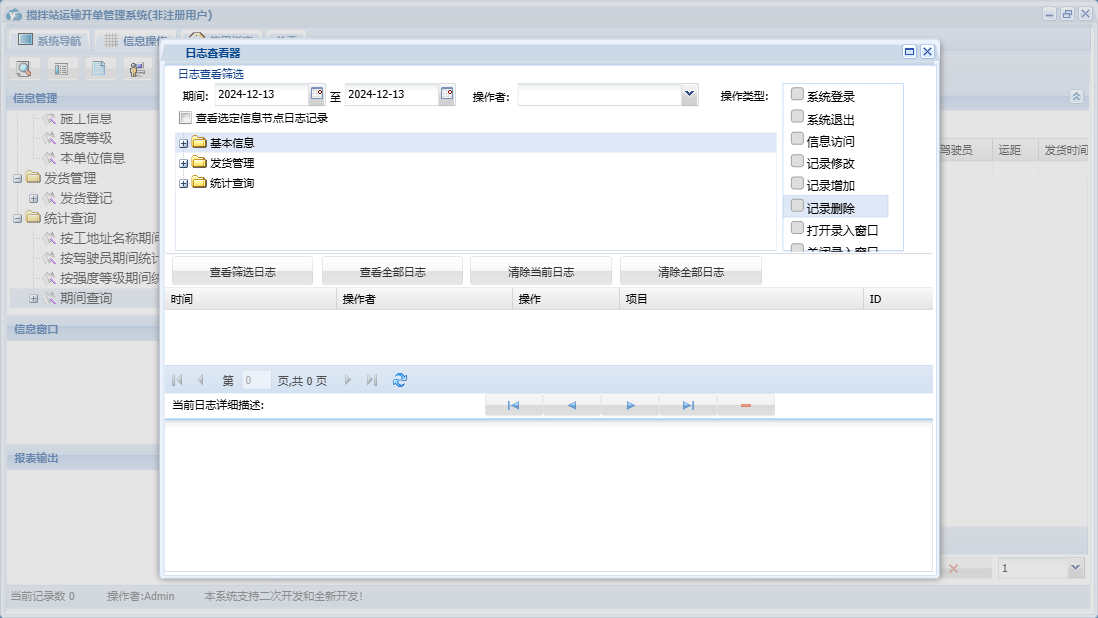Image resolution: width=1098 pixels, height=618 pixels.
Task: Click the red X icon in background window
Action: point(953,568)
